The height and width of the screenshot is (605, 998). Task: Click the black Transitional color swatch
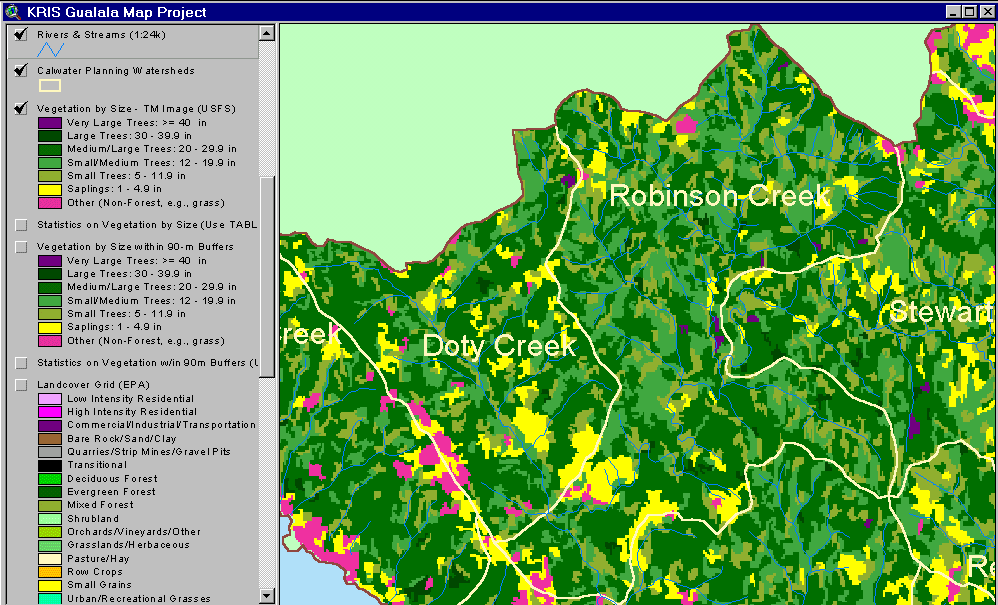pos(50,466)
